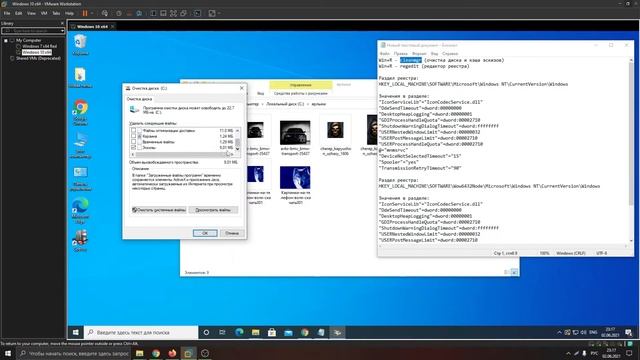Select Windows 7 x64 Red in Library
This screenshot has height=360, width=640.
[39, 46]
